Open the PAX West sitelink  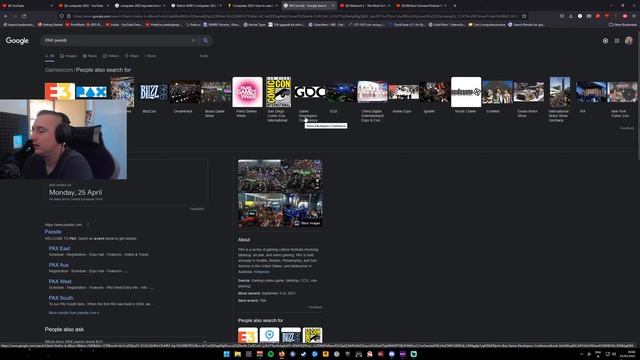tap(60, 281)
